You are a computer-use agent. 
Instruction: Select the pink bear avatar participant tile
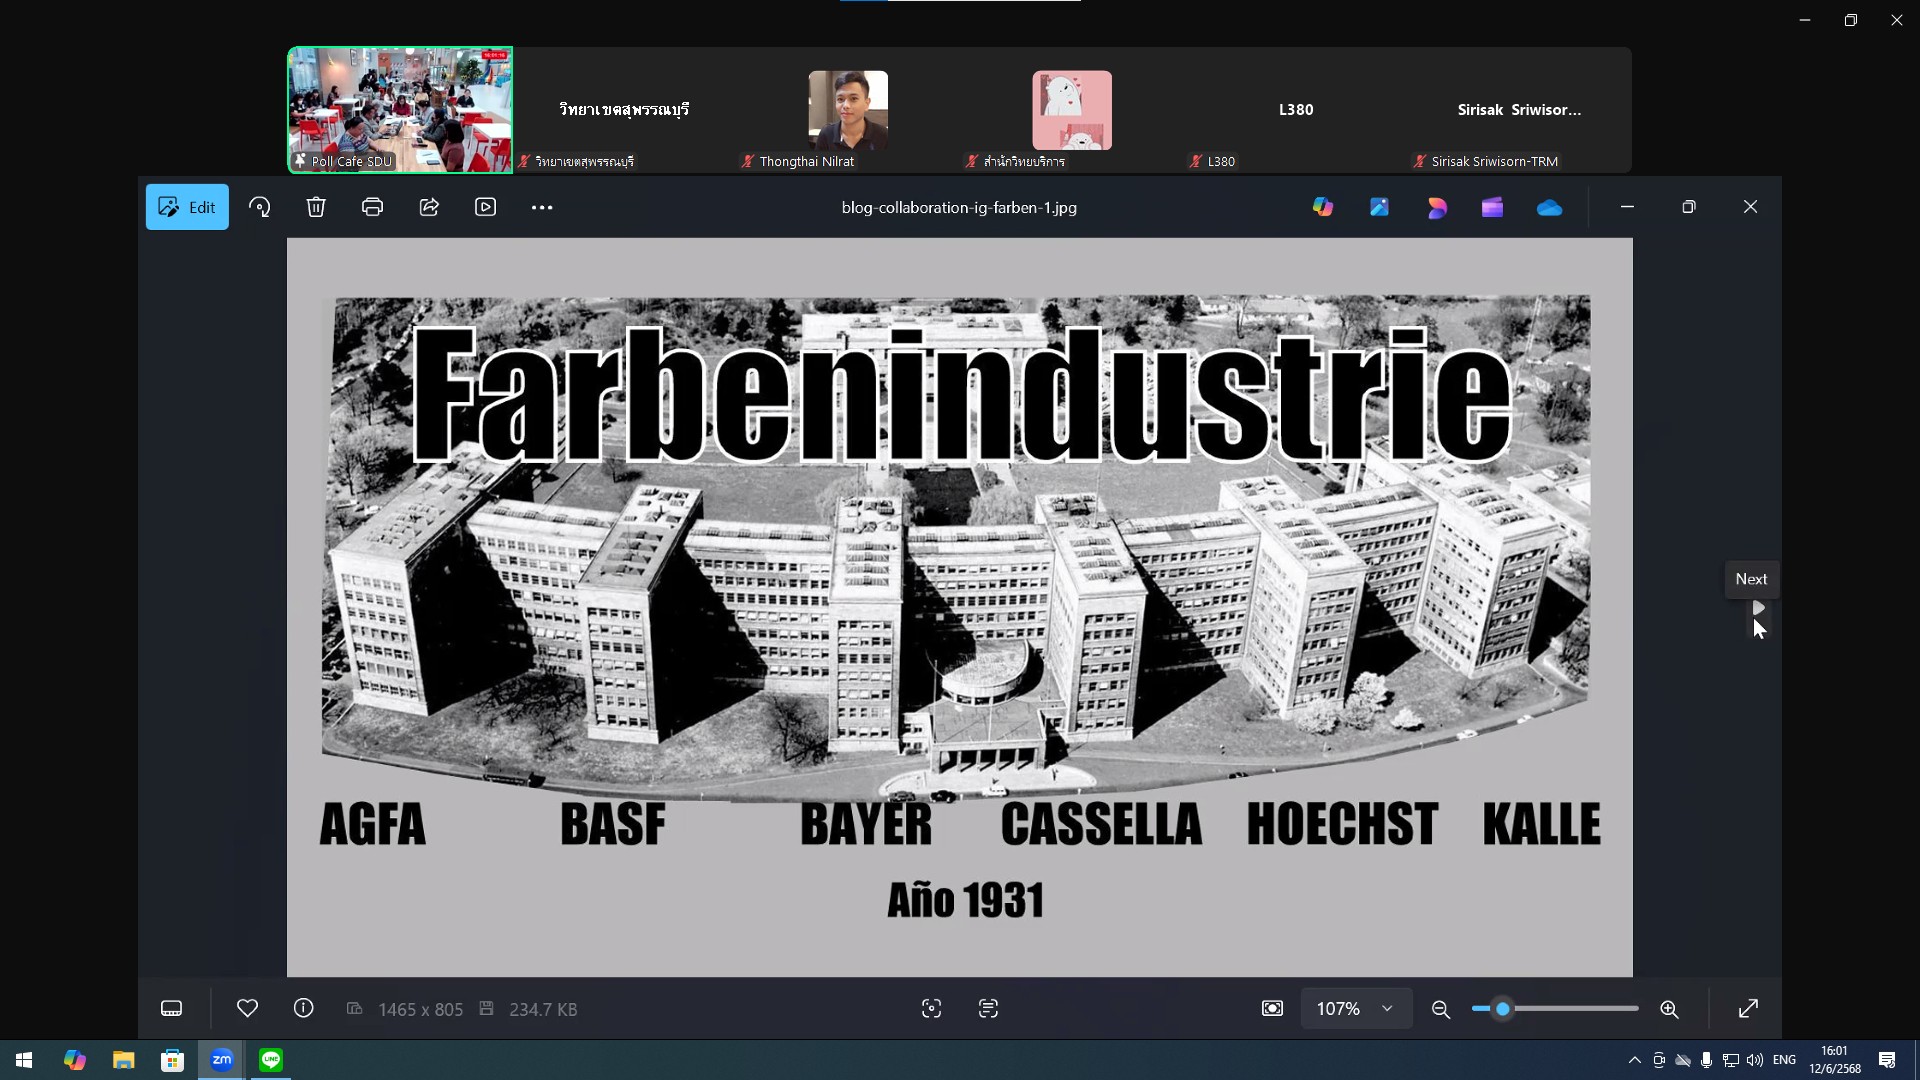[1072, 110]
